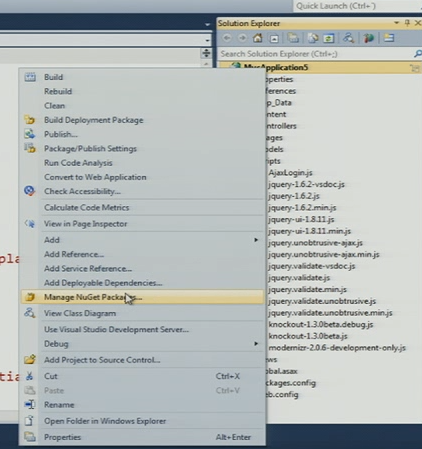Choose Rebuild from the context menu

(x=58, y=91)
